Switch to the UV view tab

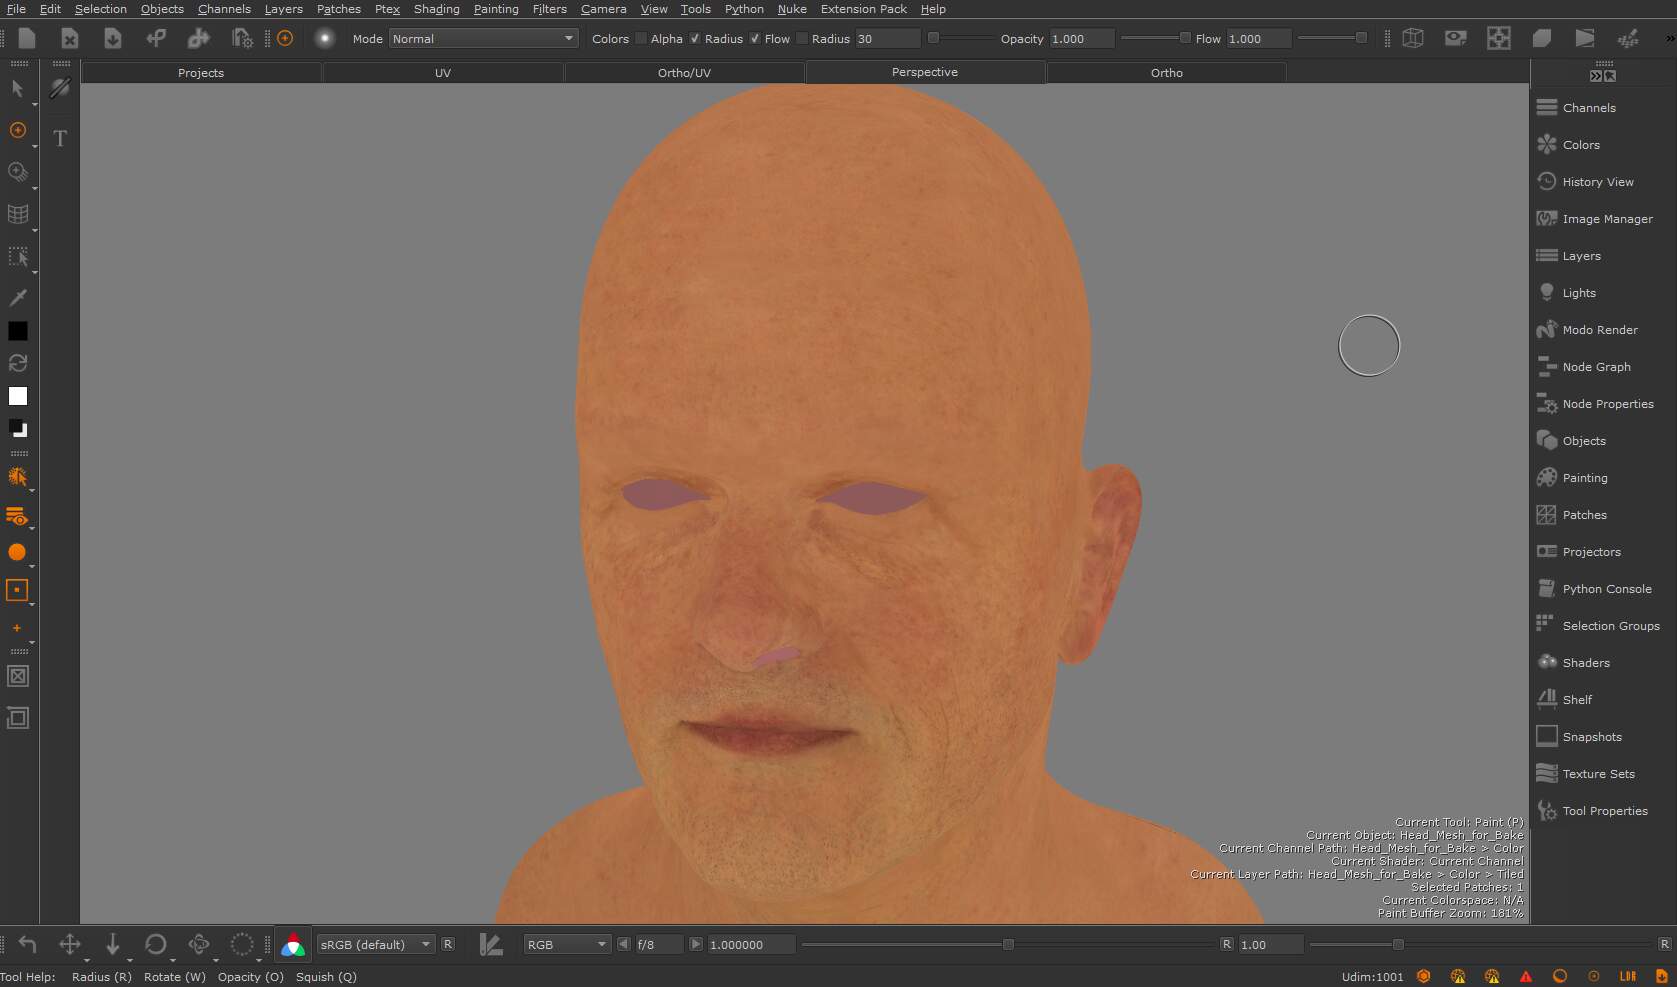point(443,73)
